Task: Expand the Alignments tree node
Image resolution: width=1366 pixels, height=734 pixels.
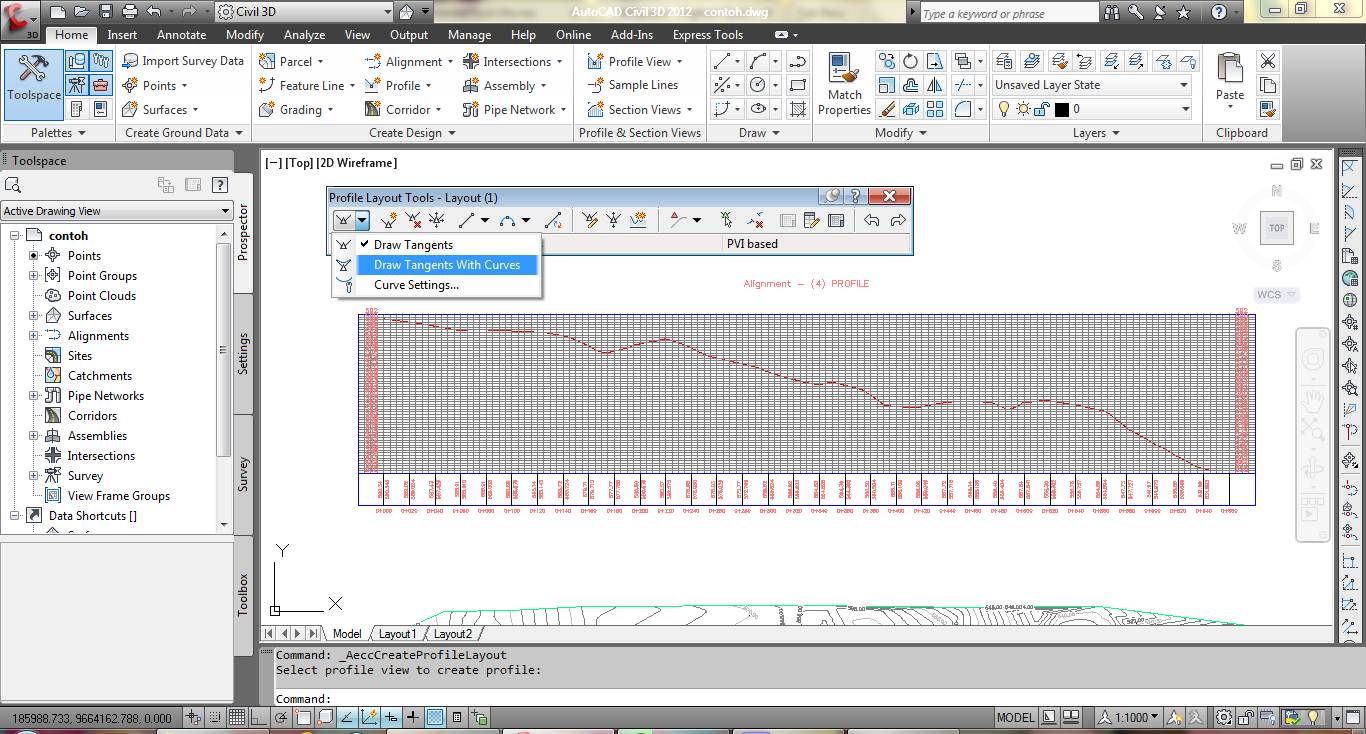Action: tap(33, 336)
